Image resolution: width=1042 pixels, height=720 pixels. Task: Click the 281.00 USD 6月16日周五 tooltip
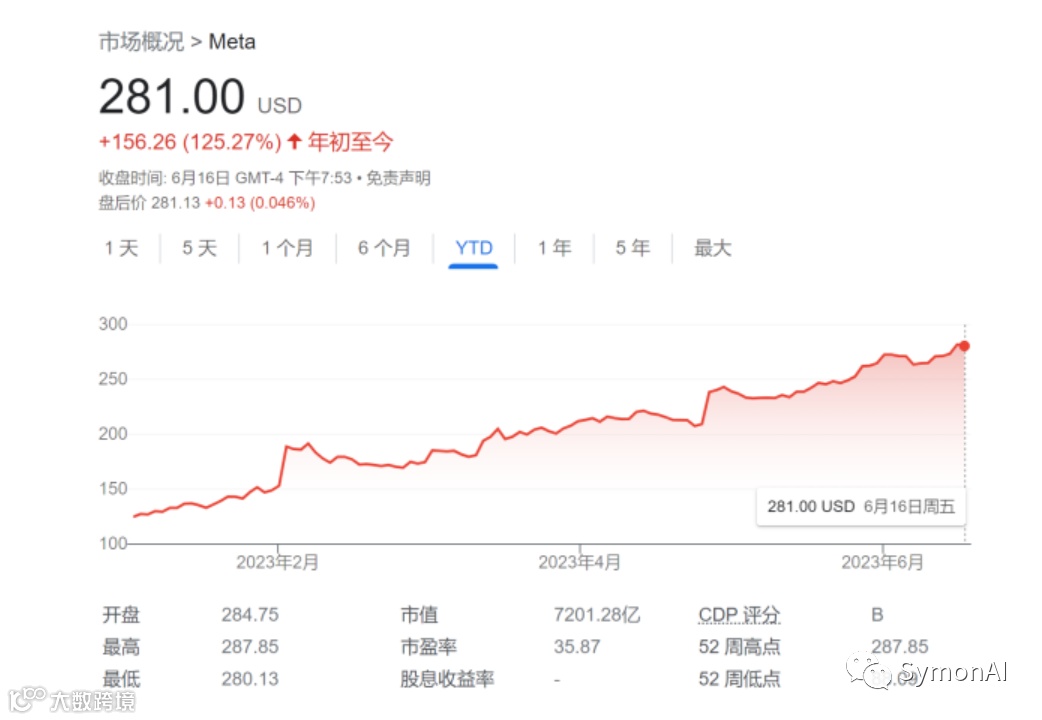click(861, 507)
